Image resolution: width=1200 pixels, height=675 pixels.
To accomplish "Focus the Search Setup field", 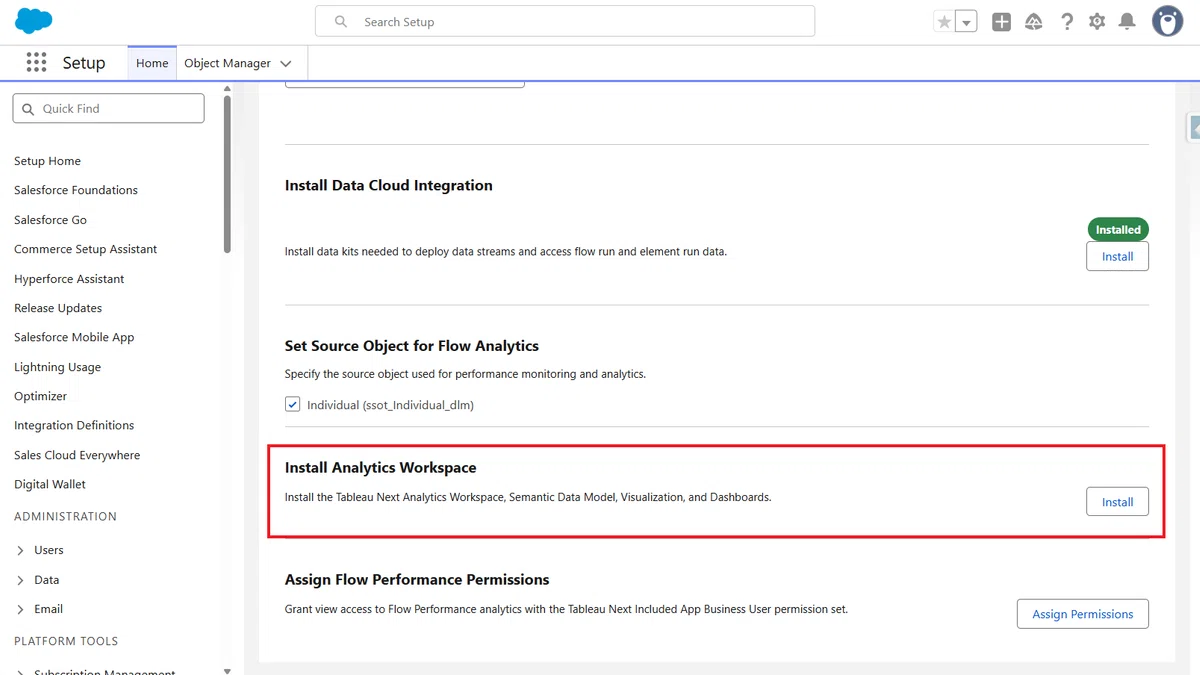I will click(x=565, y=21).
